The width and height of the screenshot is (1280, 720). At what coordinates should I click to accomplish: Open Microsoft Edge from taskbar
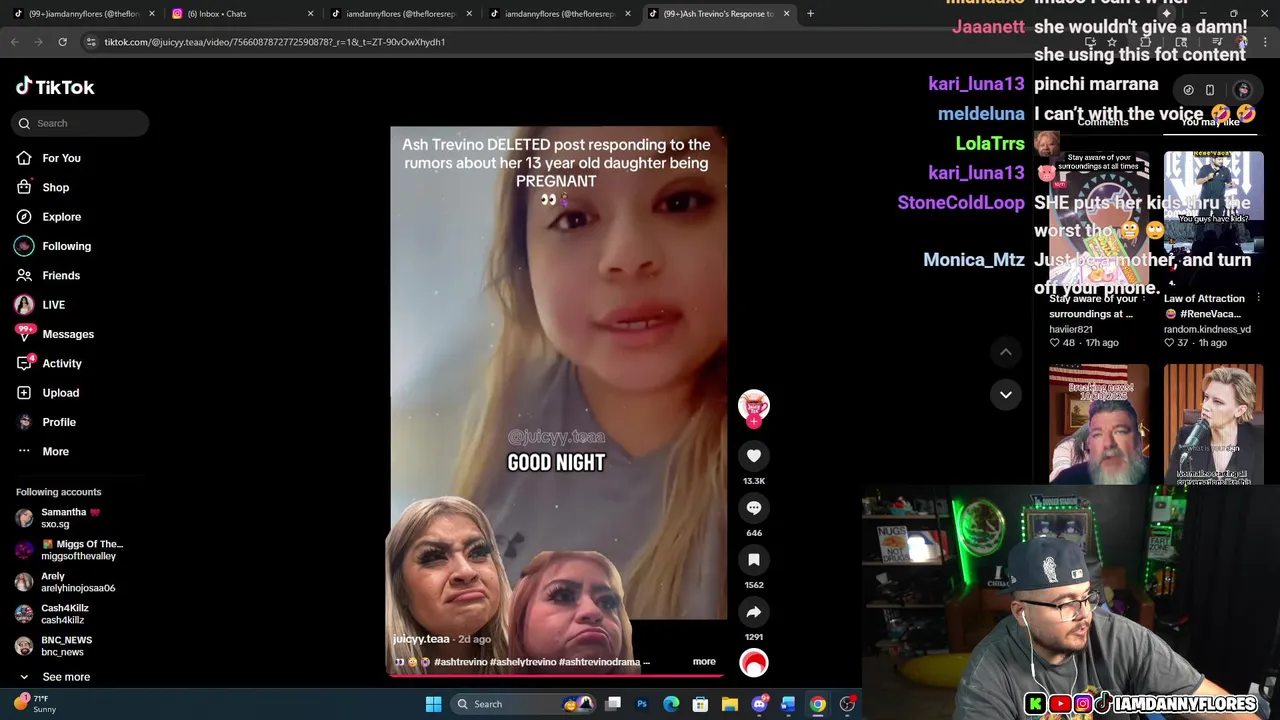click(671, 704)
